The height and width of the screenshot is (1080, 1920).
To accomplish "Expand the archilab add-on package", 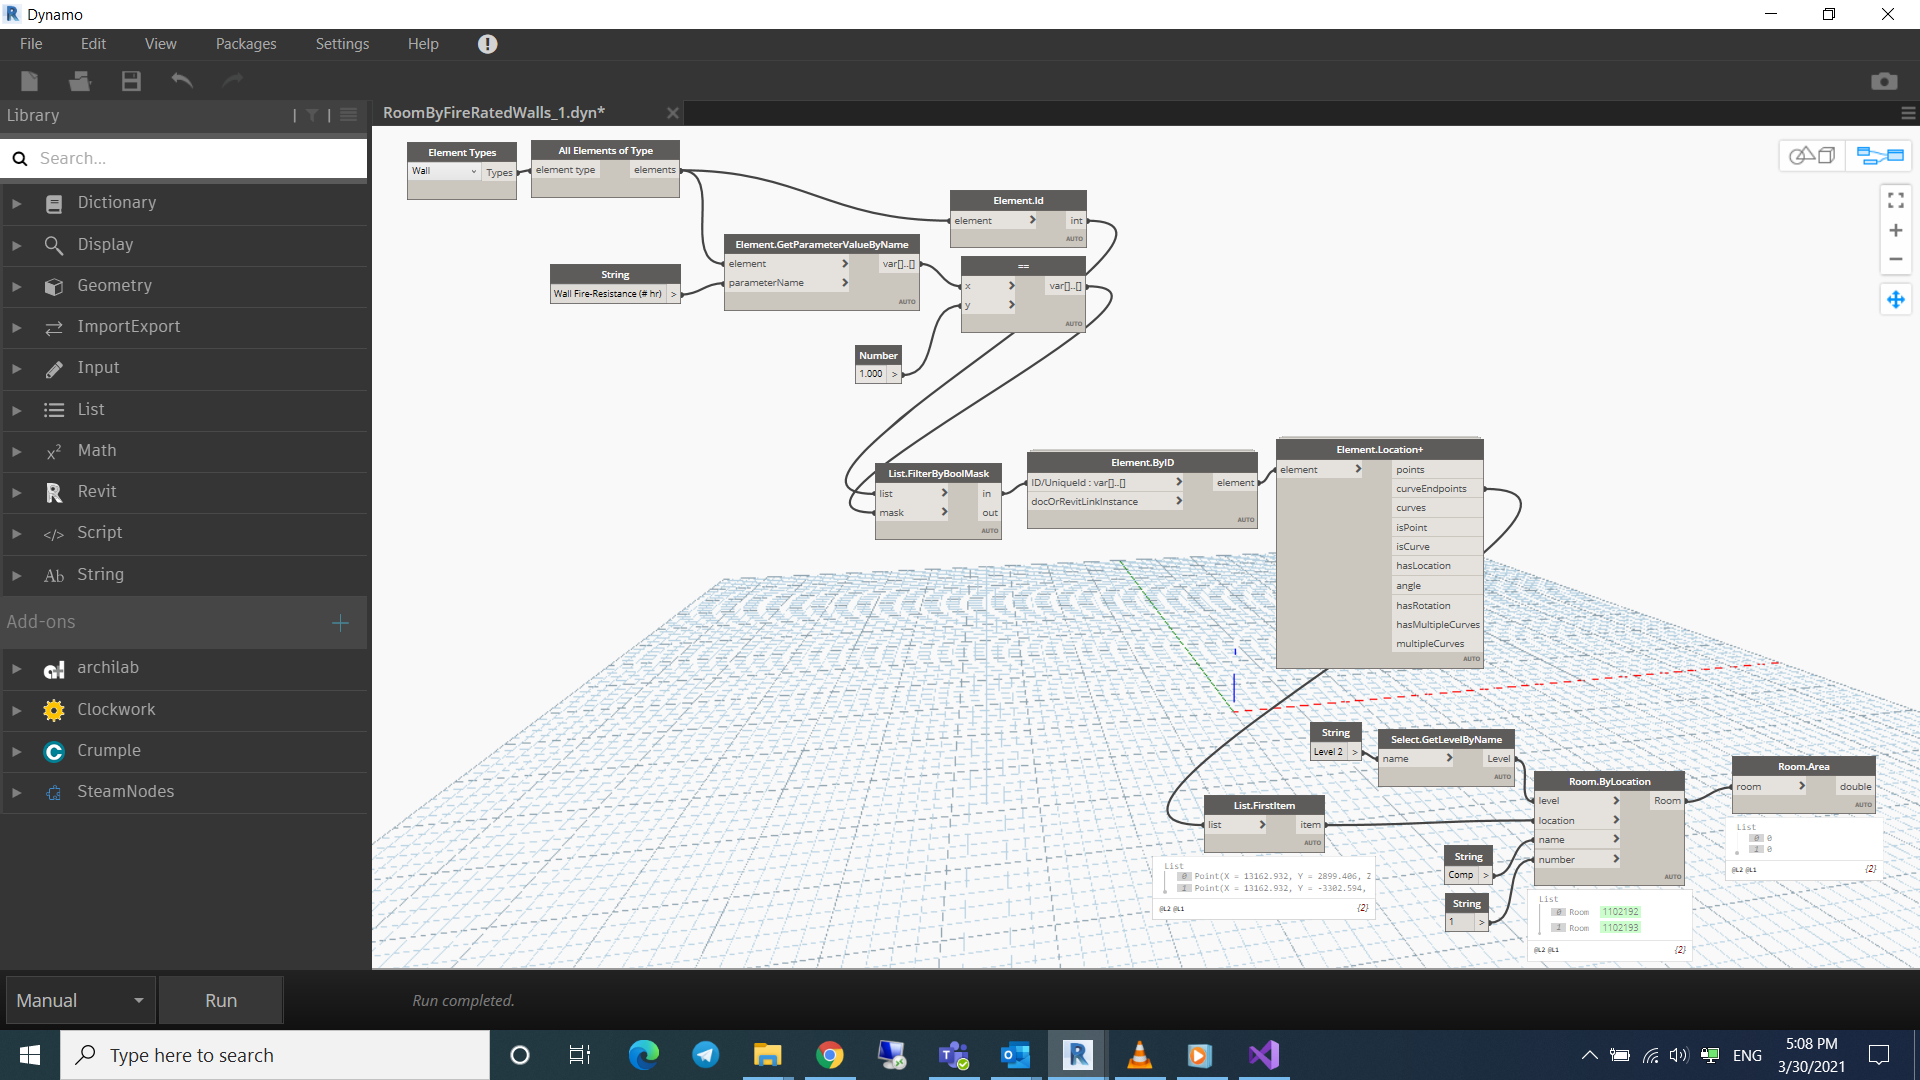I will click(x=16, y=668).
